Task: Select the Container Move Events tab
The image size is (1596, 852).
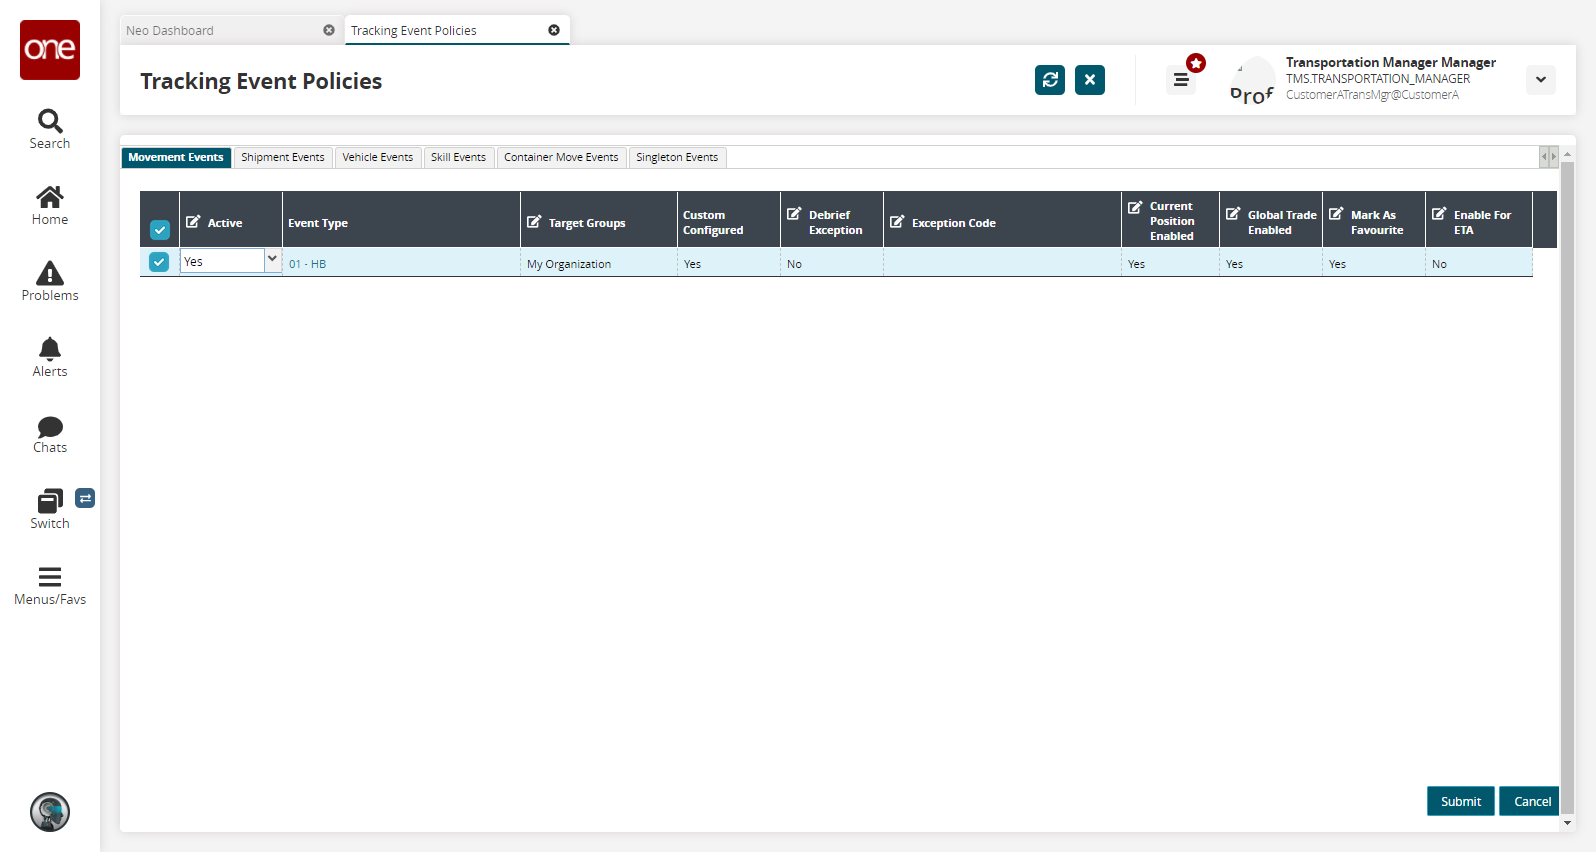Action: (561, 157)
